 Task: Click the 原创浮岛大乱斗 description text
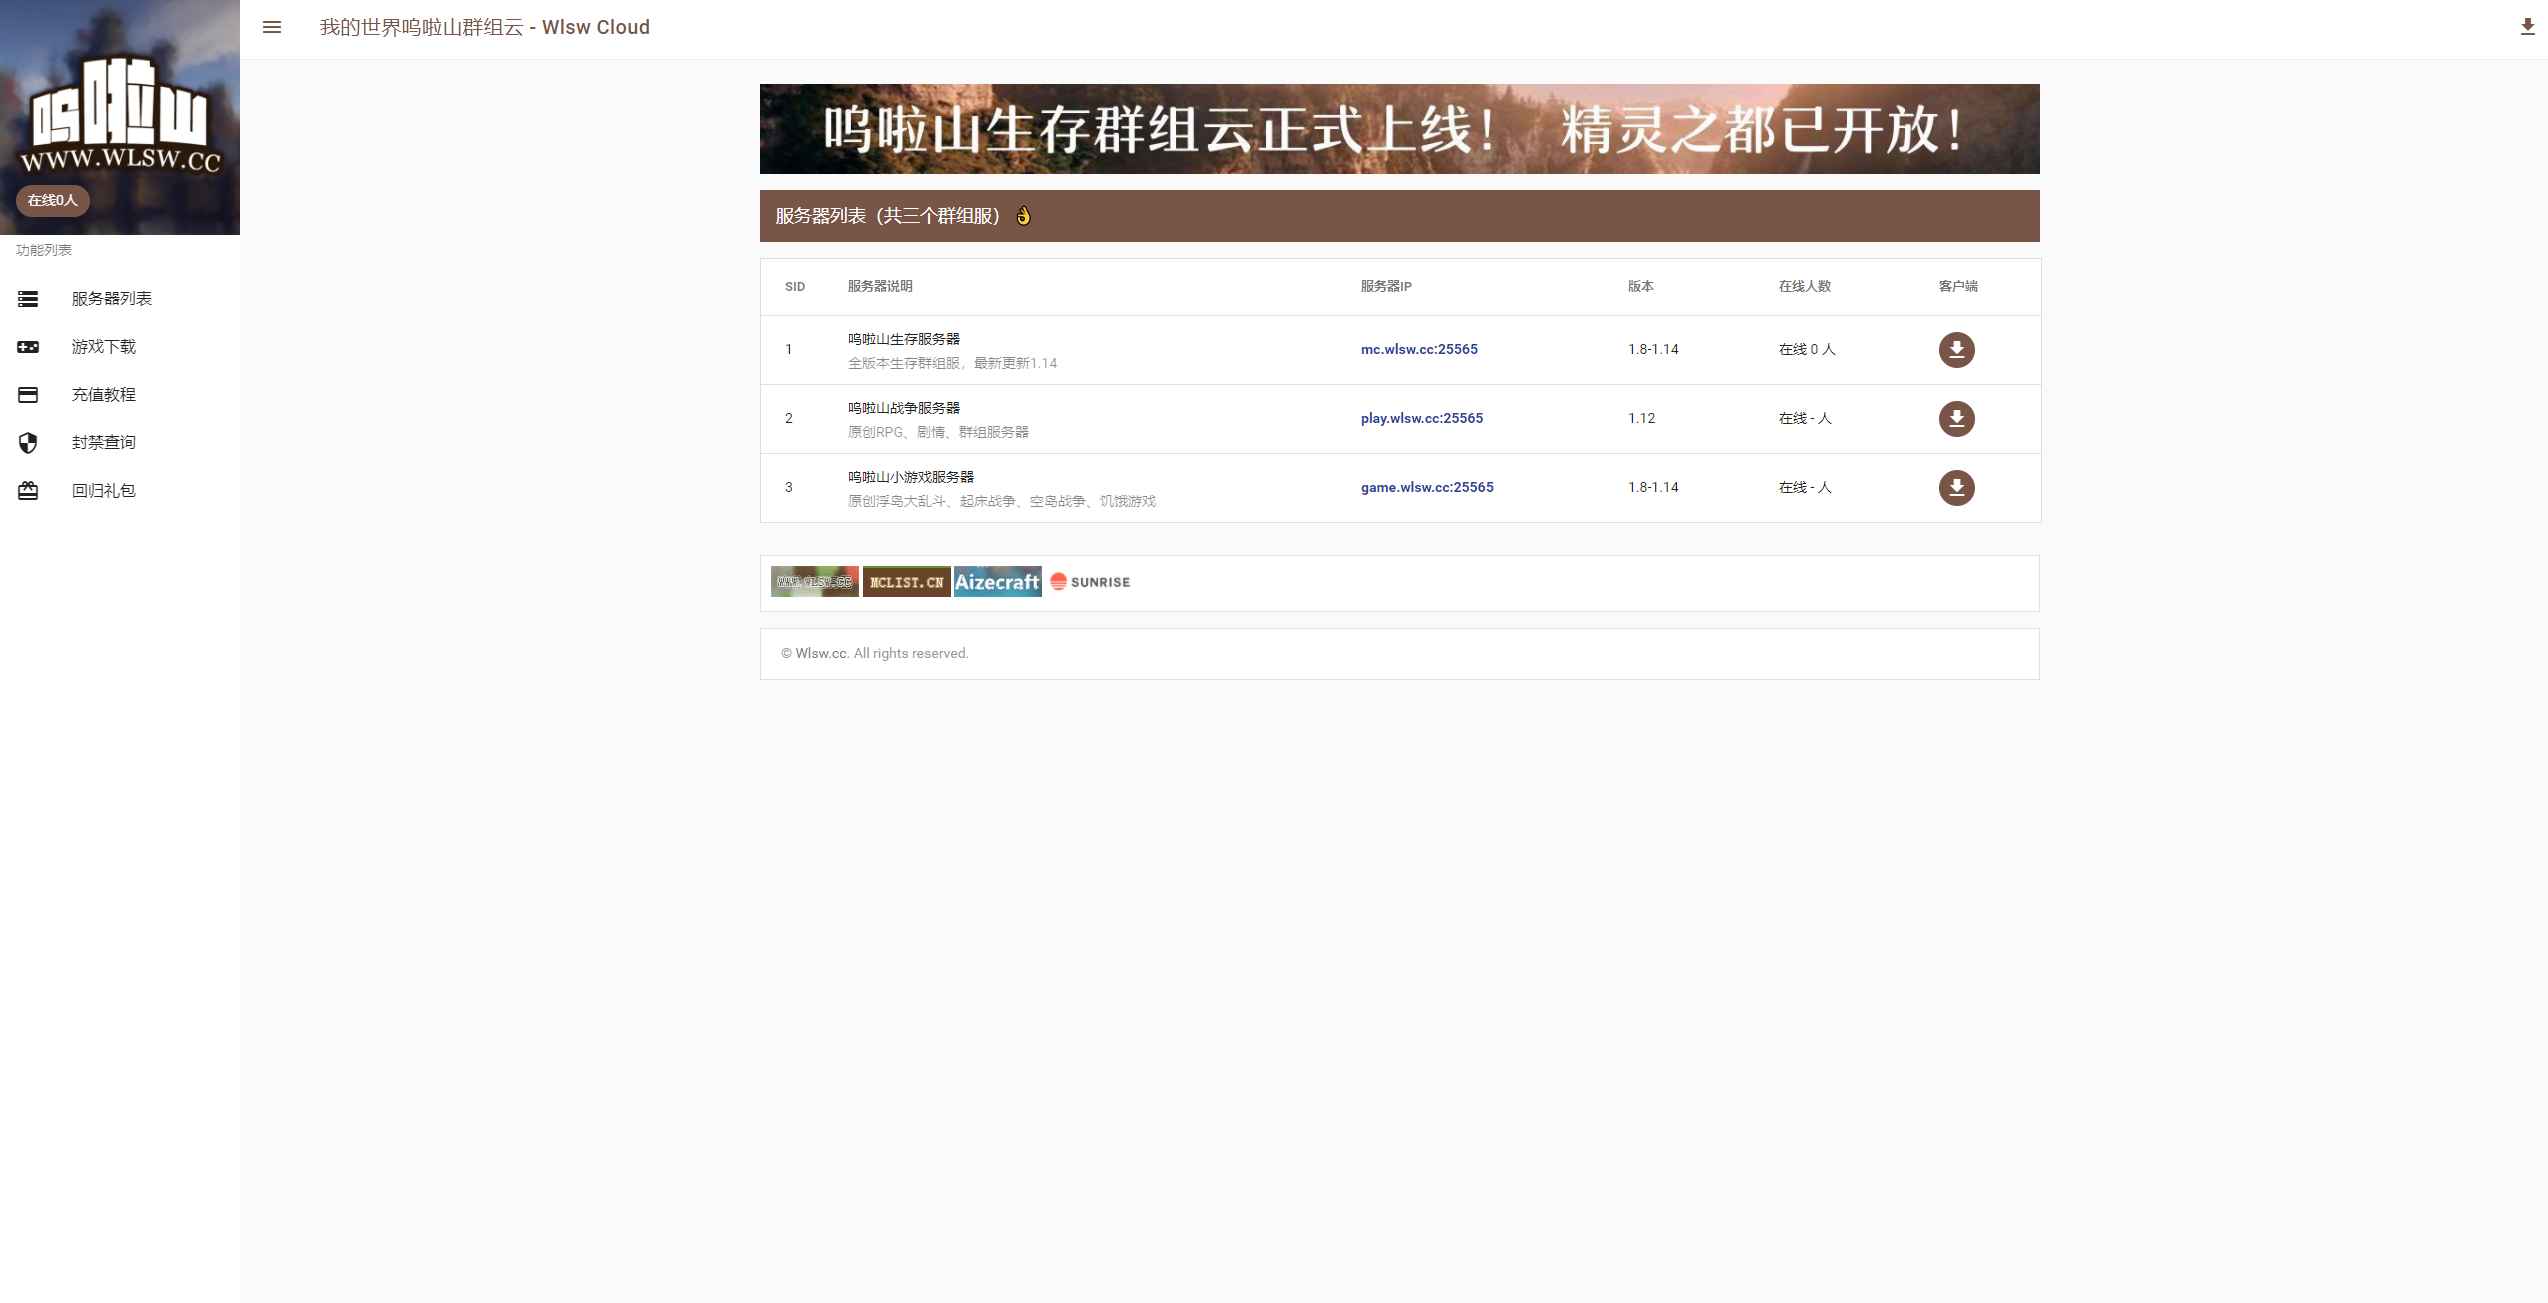click(1001, 502)
